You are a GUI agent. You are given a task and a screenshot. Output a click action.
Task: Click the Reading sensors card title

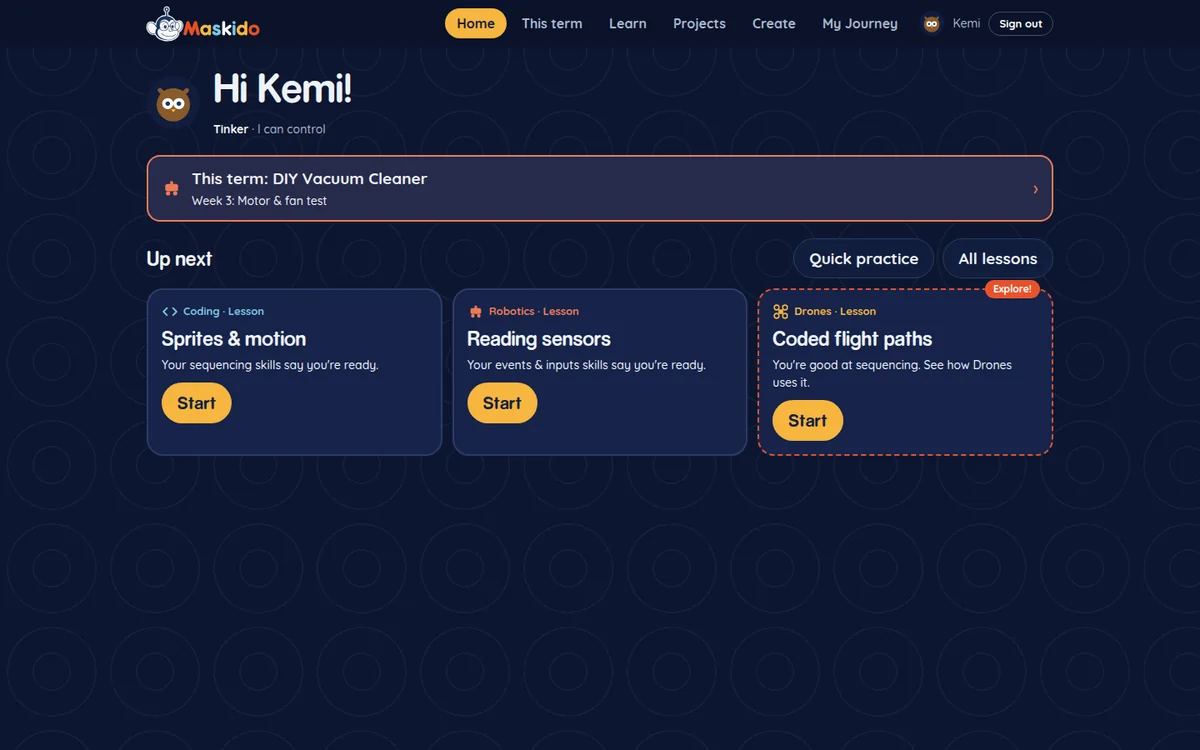(x=539, y=339)
